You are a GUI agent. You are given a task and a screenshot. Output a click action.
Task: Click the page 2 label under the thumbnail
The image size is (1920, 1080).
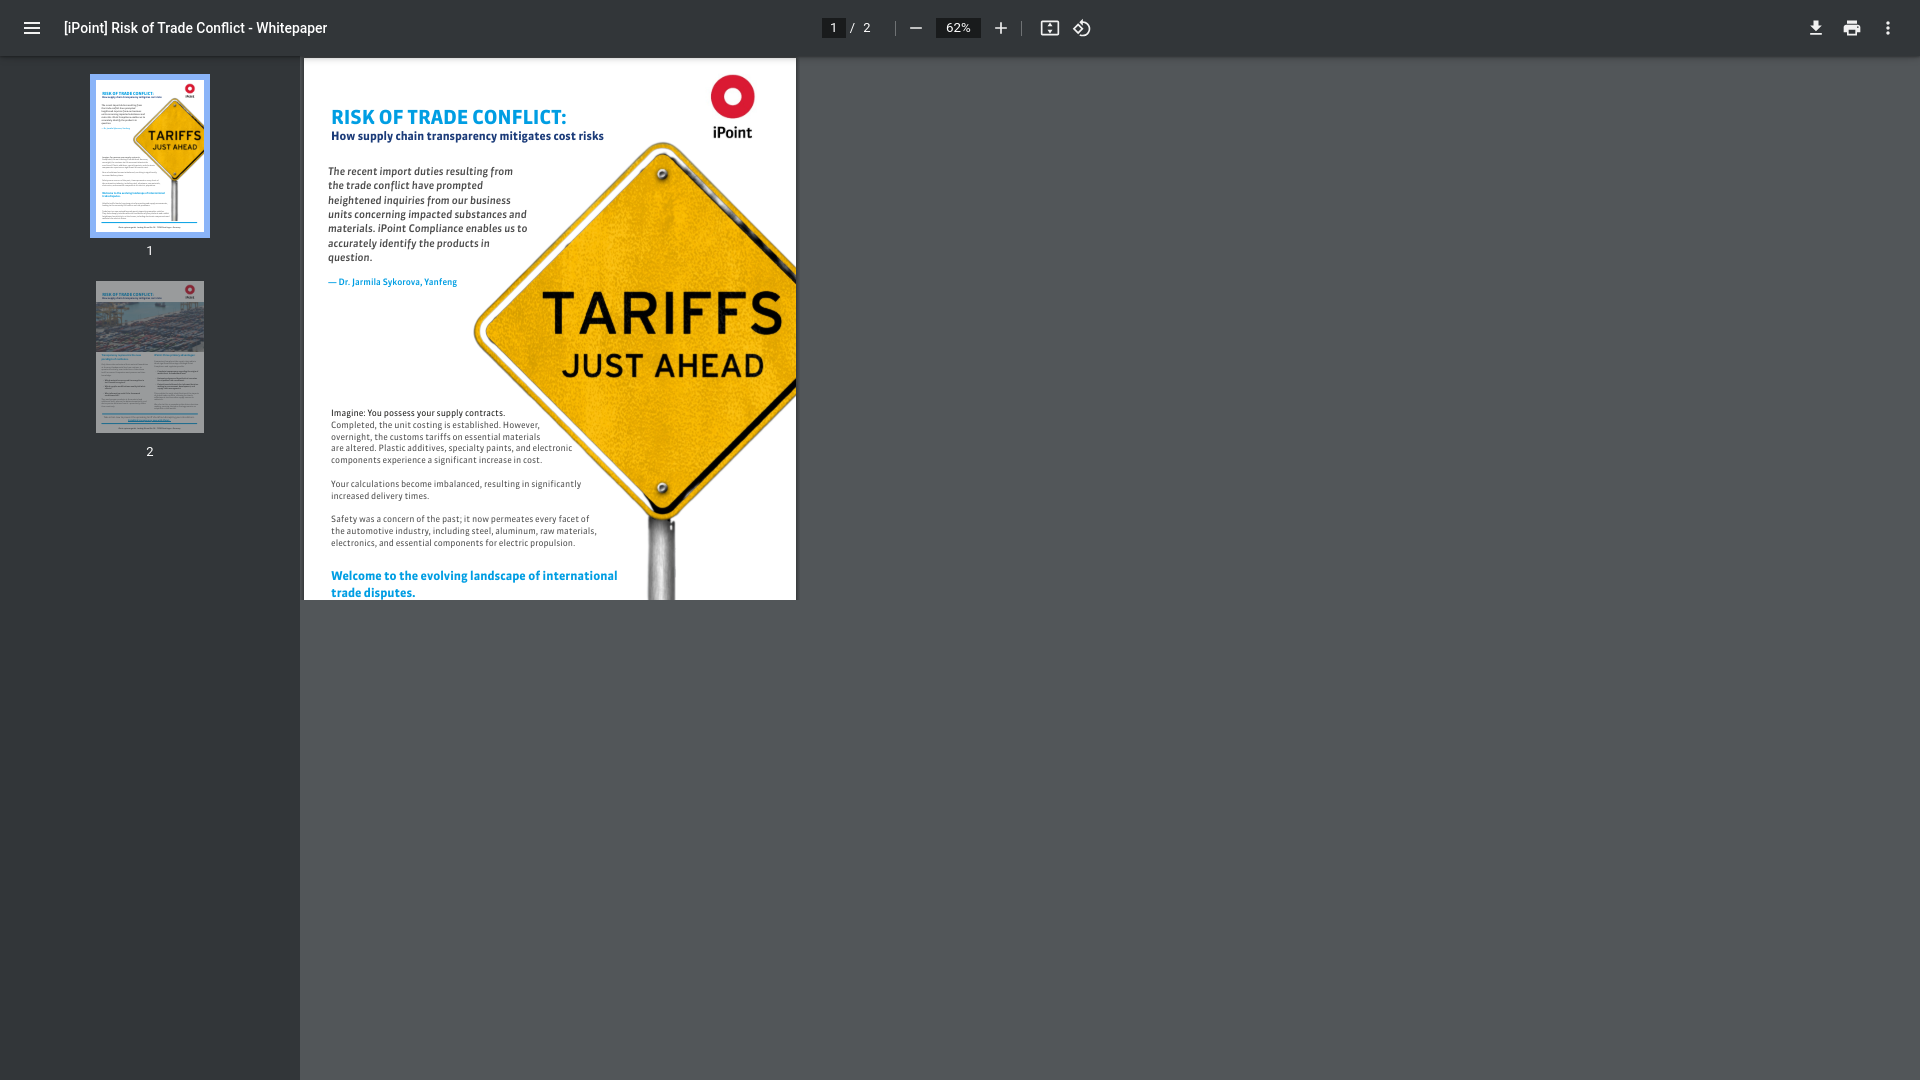pos(150,452)
